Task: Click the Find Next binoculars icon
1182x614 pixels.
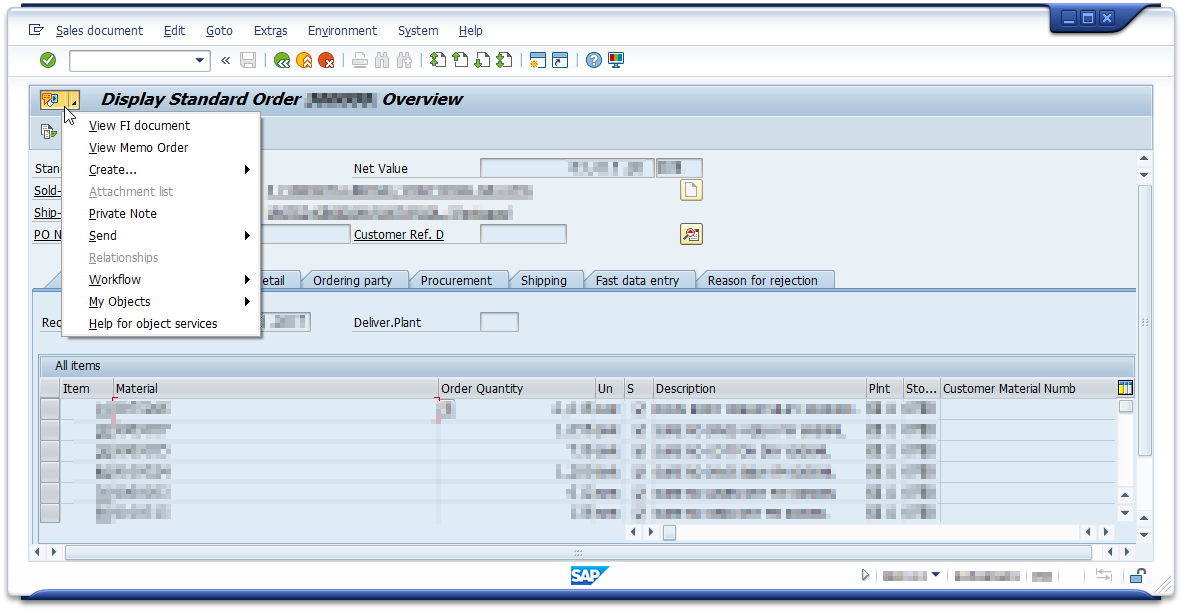Action: pyautogui.click(x=405, y=60)
